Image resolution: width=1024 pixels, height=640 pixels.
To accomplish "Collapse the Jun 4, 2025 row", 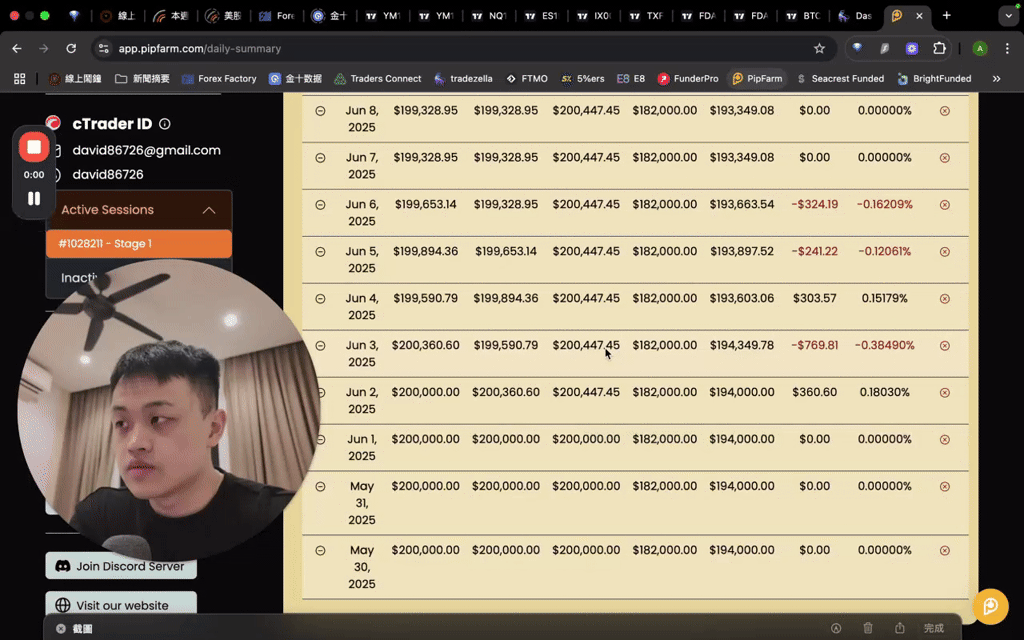I will [x=320, y=299].
